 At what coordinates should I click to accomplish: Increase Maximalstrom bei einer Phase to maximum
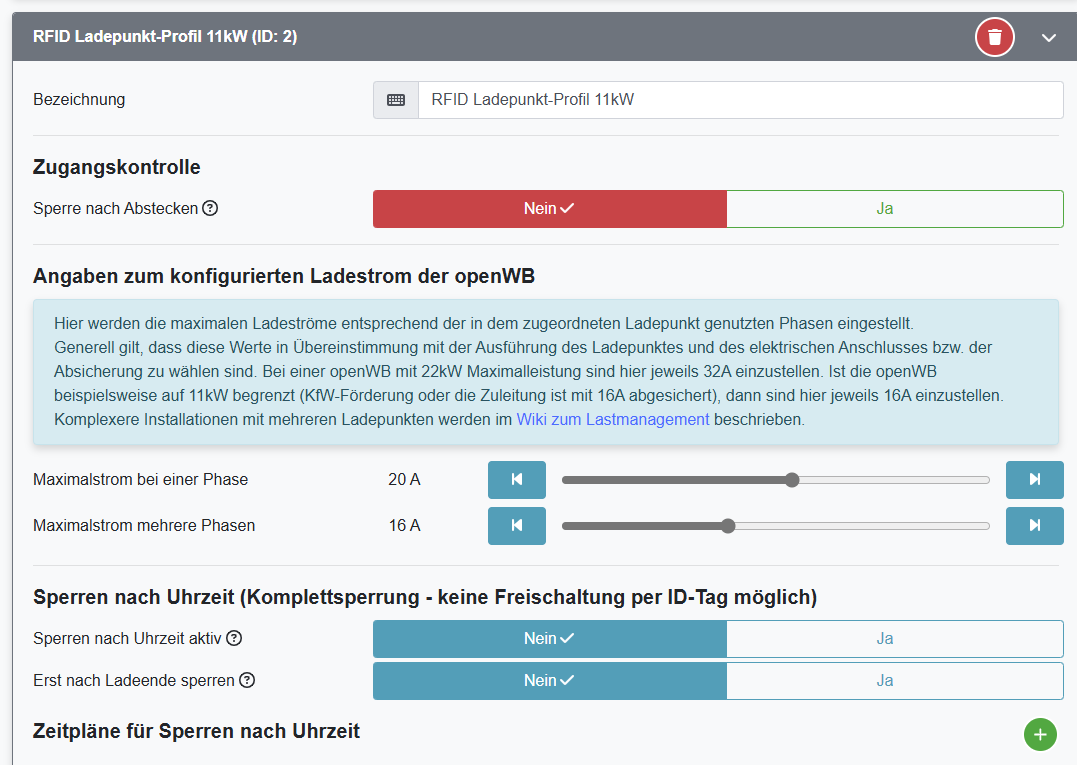[1034, 479]
